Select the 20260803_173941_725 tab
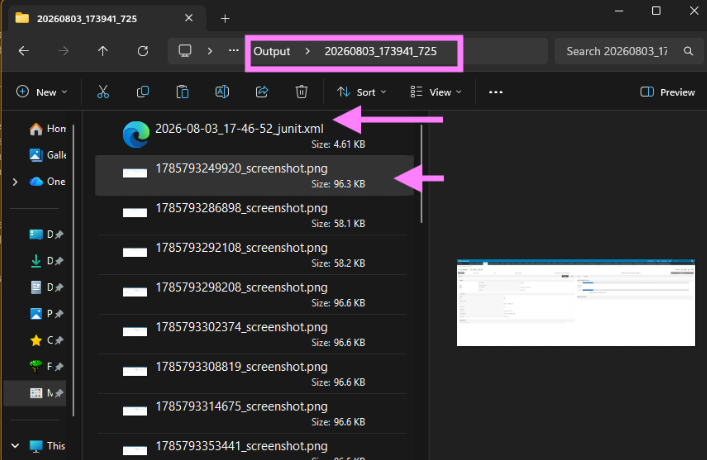 [107, 18]
